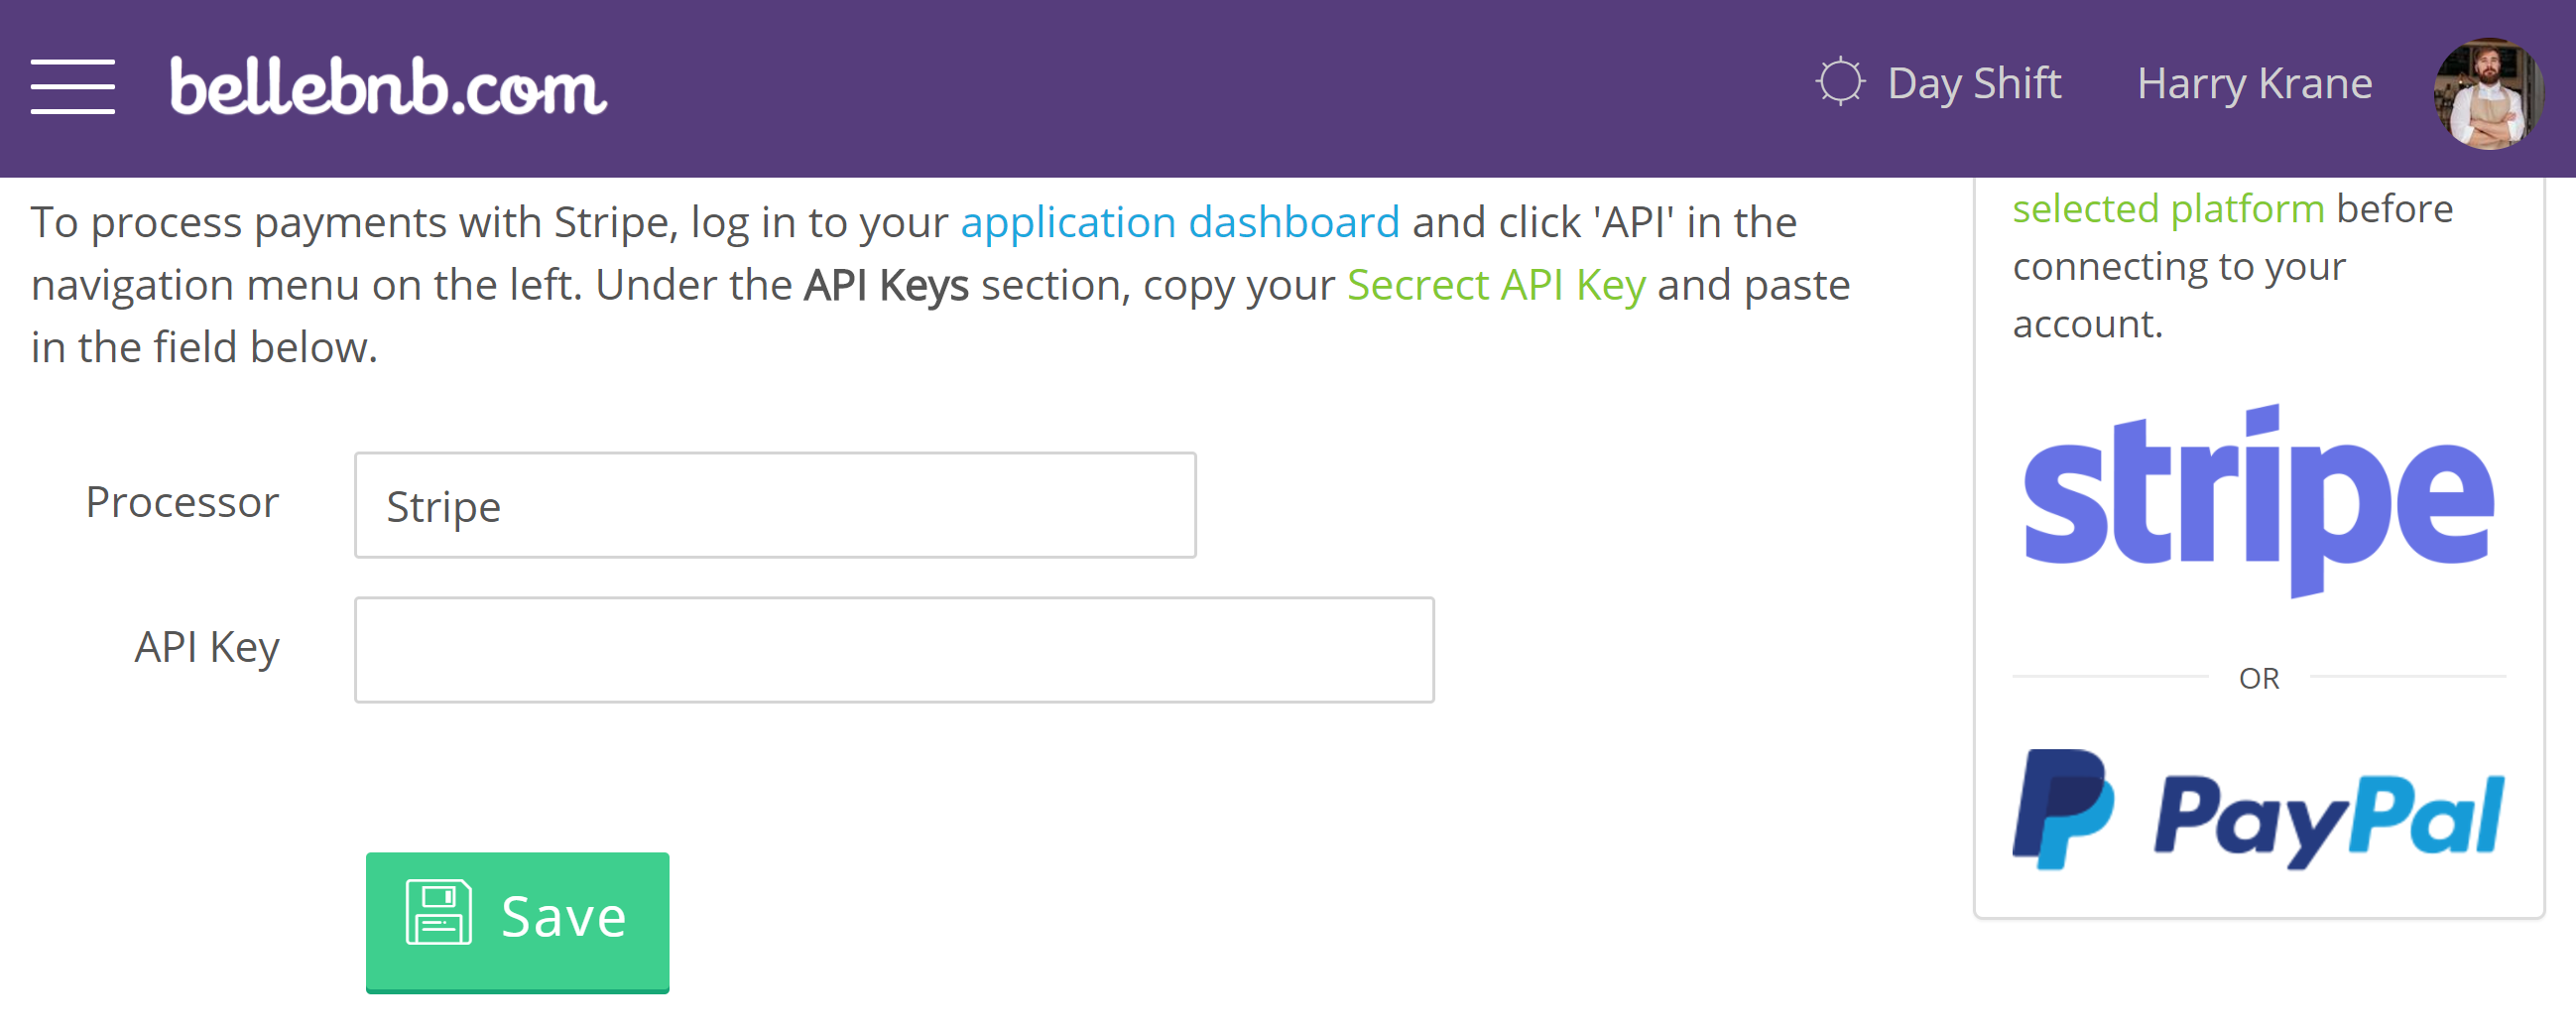The image size is (2576, 1036).
Task: Click the Day Shift sun icon
Action: (x=1839, y=83)
